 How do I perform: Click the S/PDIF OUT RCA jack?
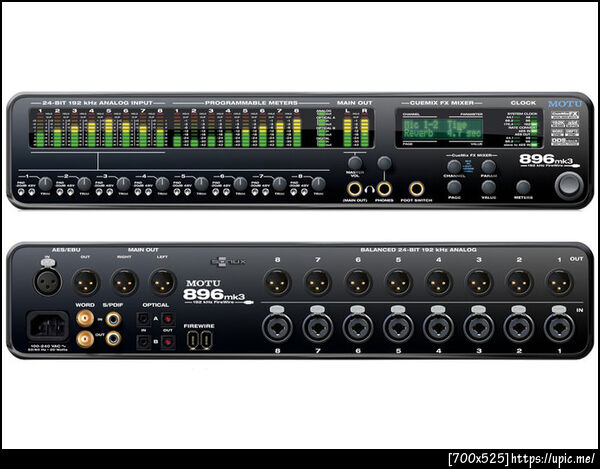click(114, 338)
